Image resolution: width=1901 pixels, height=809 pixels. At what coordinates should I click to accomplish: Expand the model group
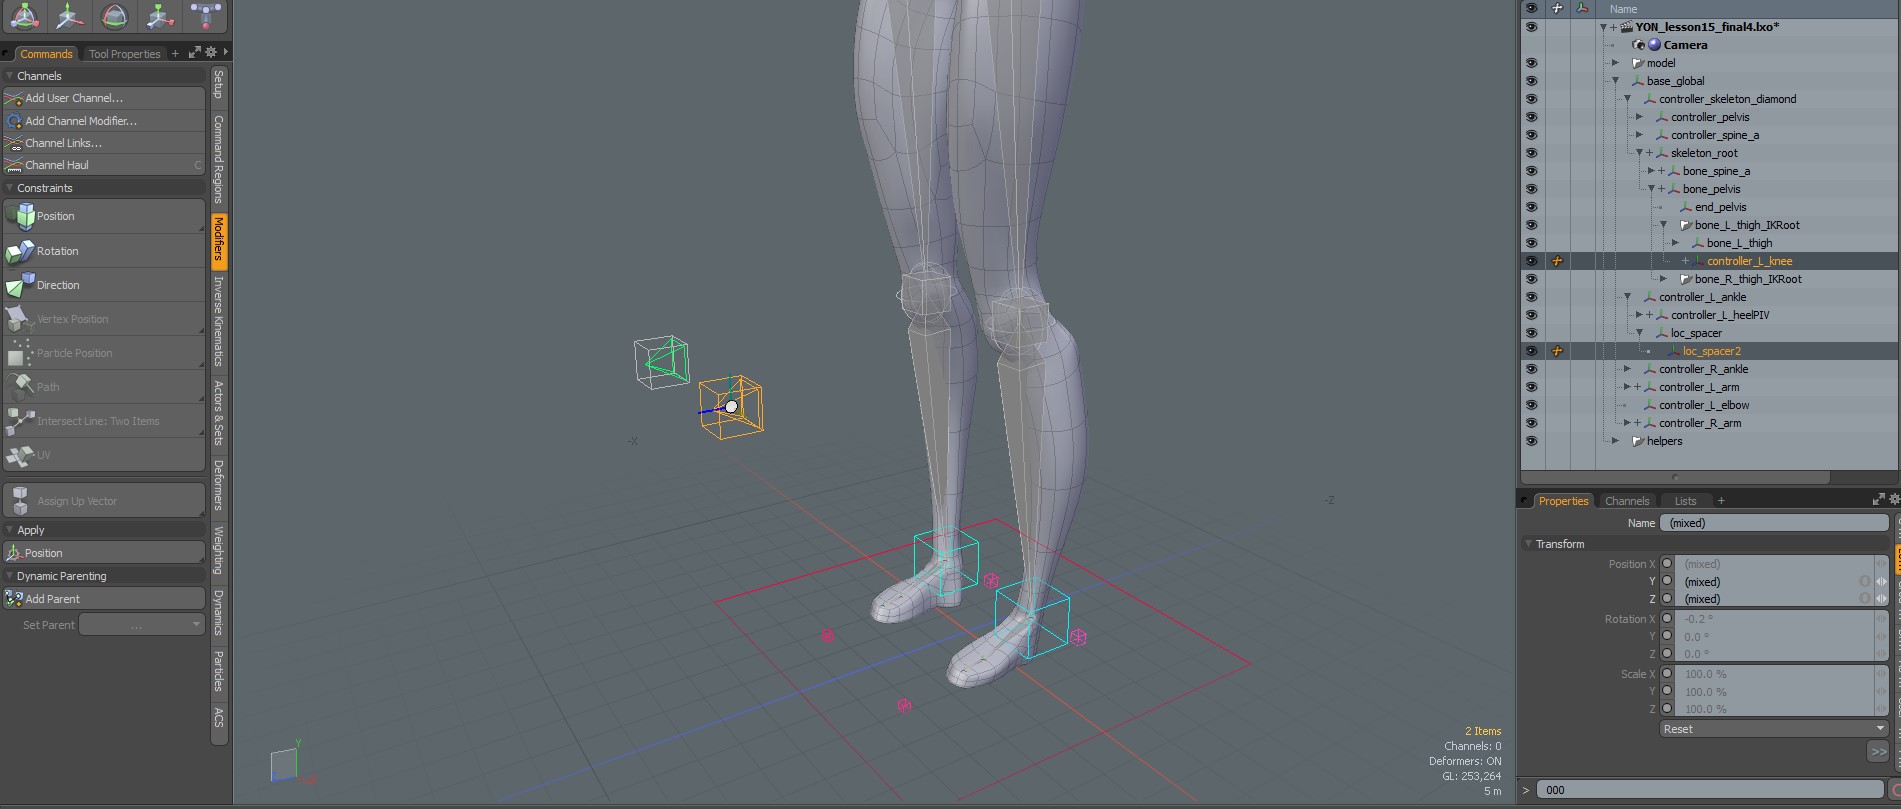click(1615, 63)
